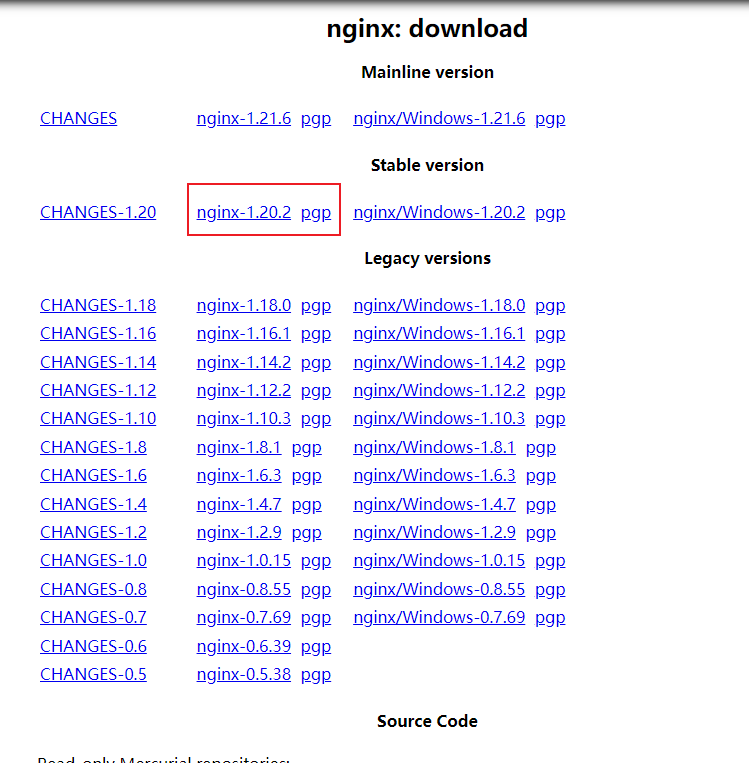Download nginx/Windows-1.16.1
The width and height of the screenshot is (749, 763).
439,333
